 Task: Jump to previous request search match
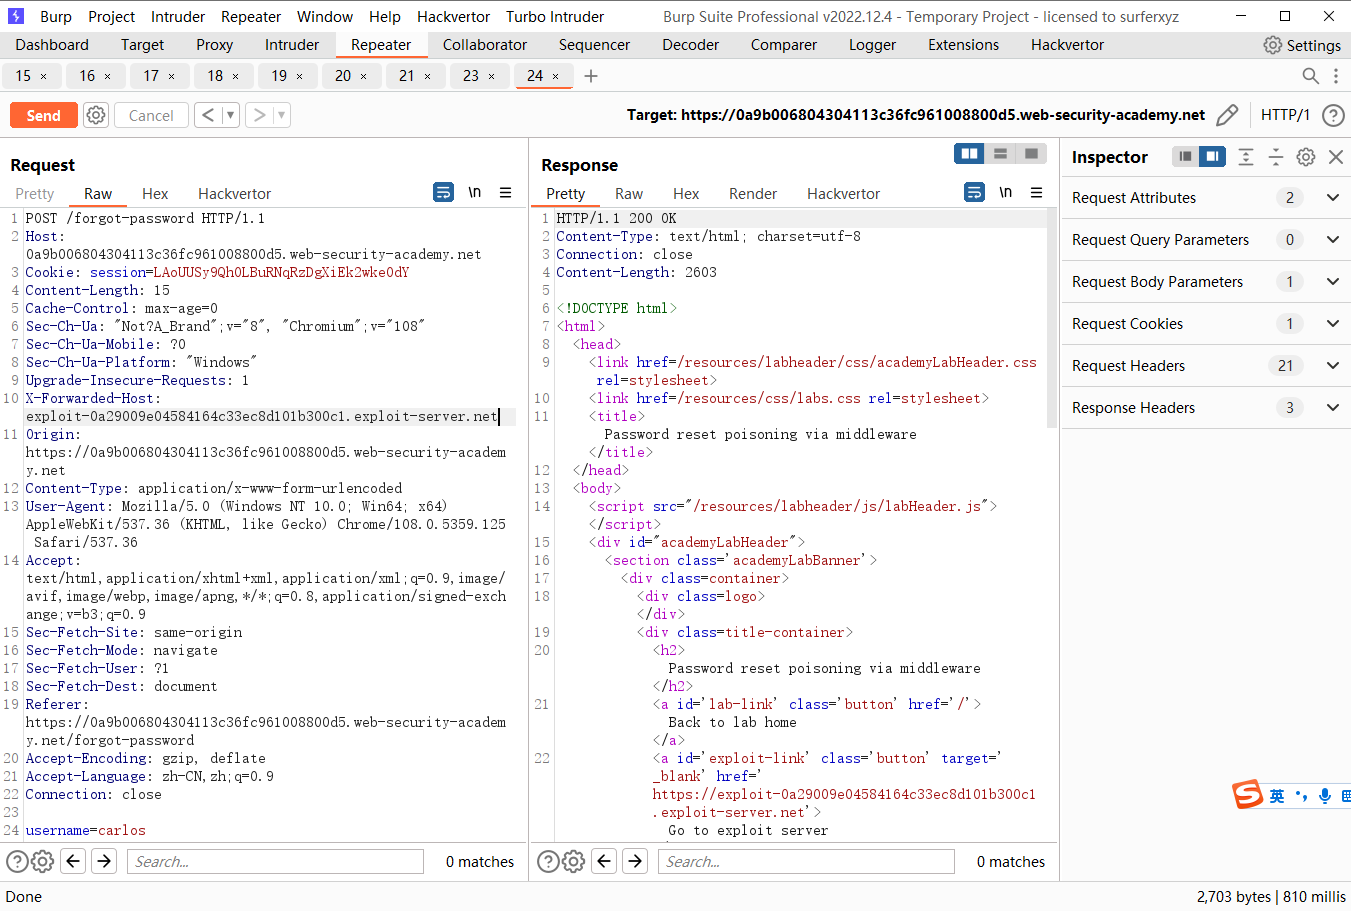coord(73,861)
